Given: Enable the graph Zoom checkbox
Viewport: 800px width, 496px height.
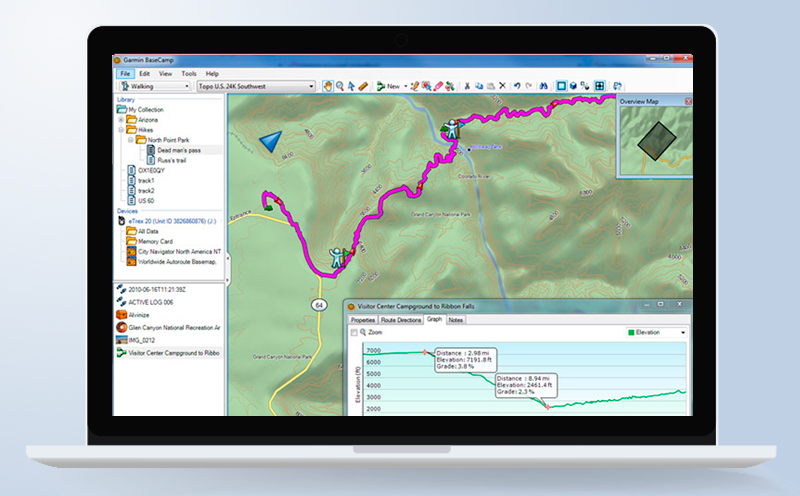Looking at the screenshot, I should [354, 333].
